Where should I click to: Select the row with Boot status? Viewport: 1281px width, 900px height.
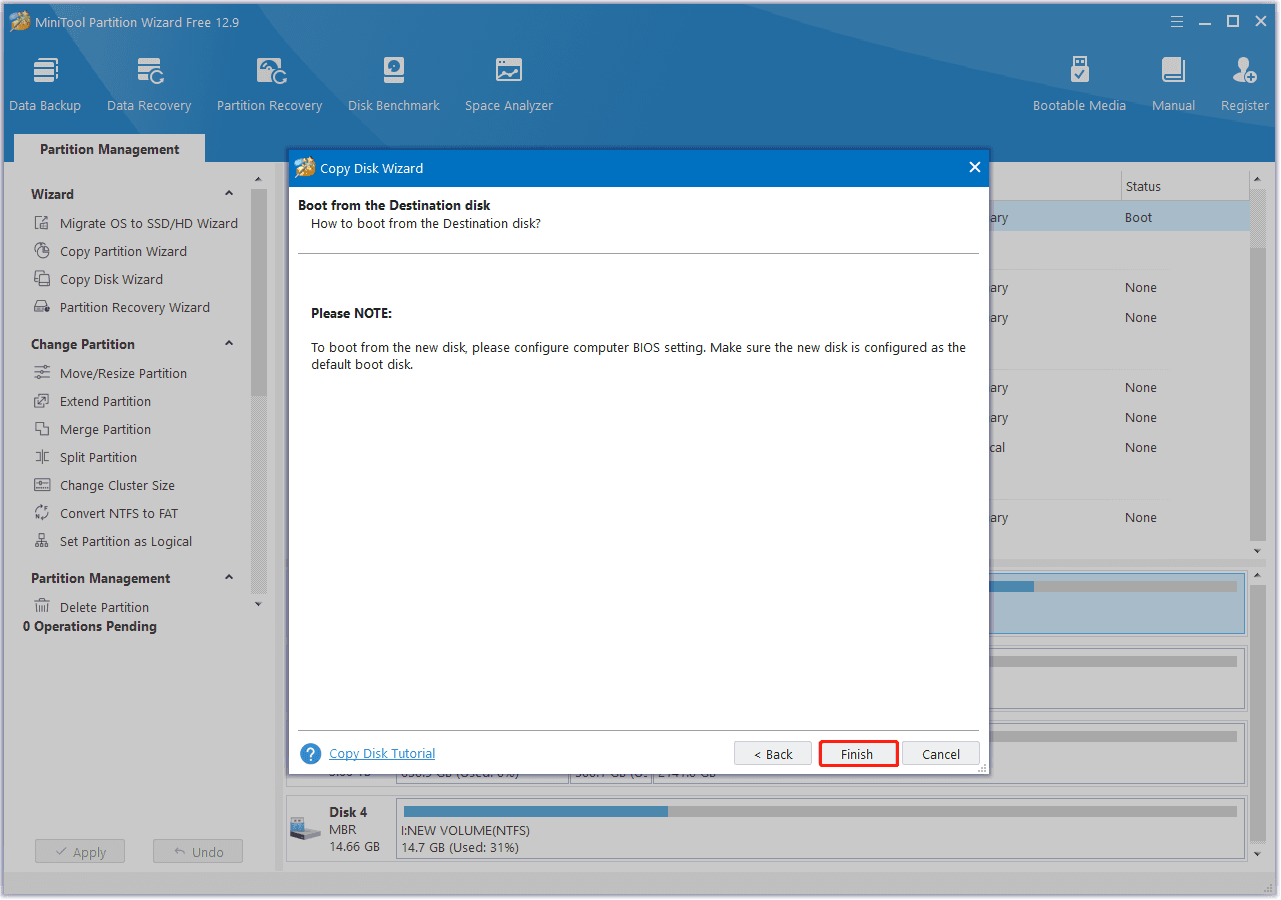[x=1119, y=217]
